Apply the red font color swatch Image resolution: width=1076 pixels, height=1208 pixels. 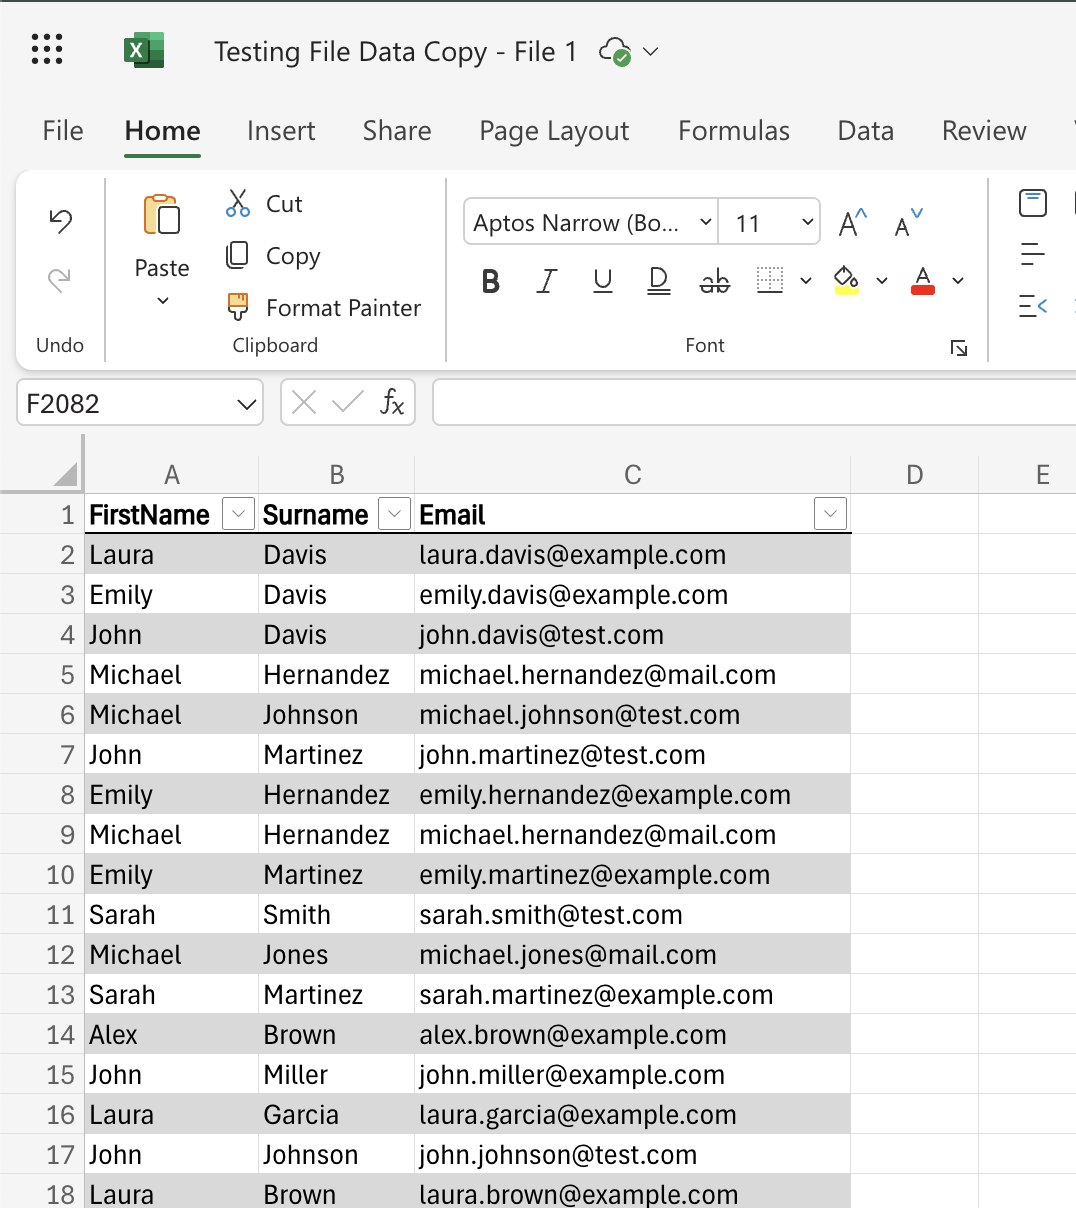tap(921, 281)
